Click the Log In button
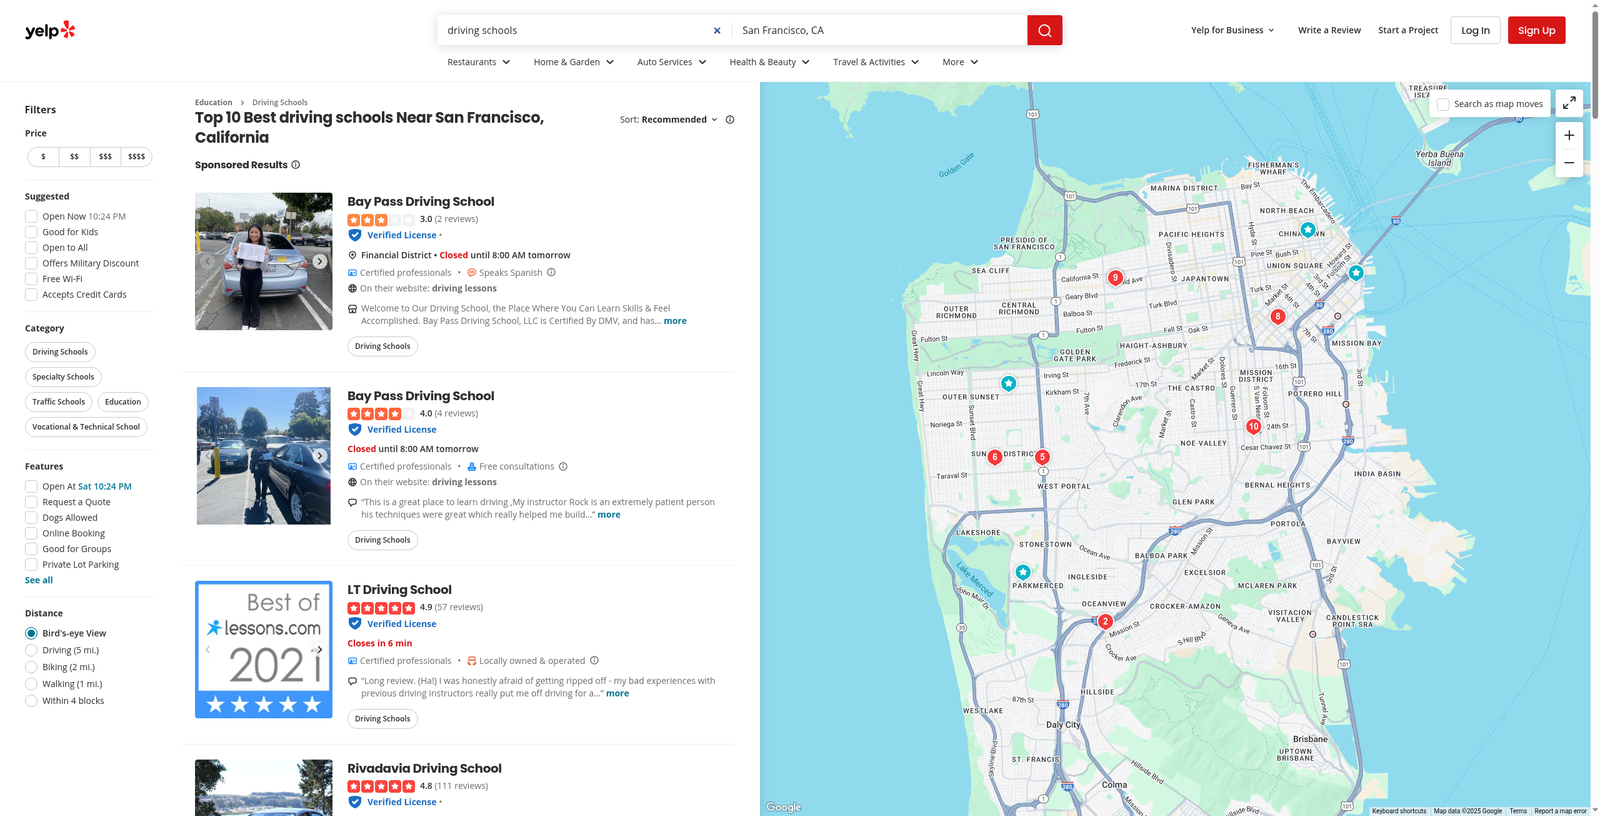Image resolution: width=1600 pixels, height=816 pixels. 1475,30
